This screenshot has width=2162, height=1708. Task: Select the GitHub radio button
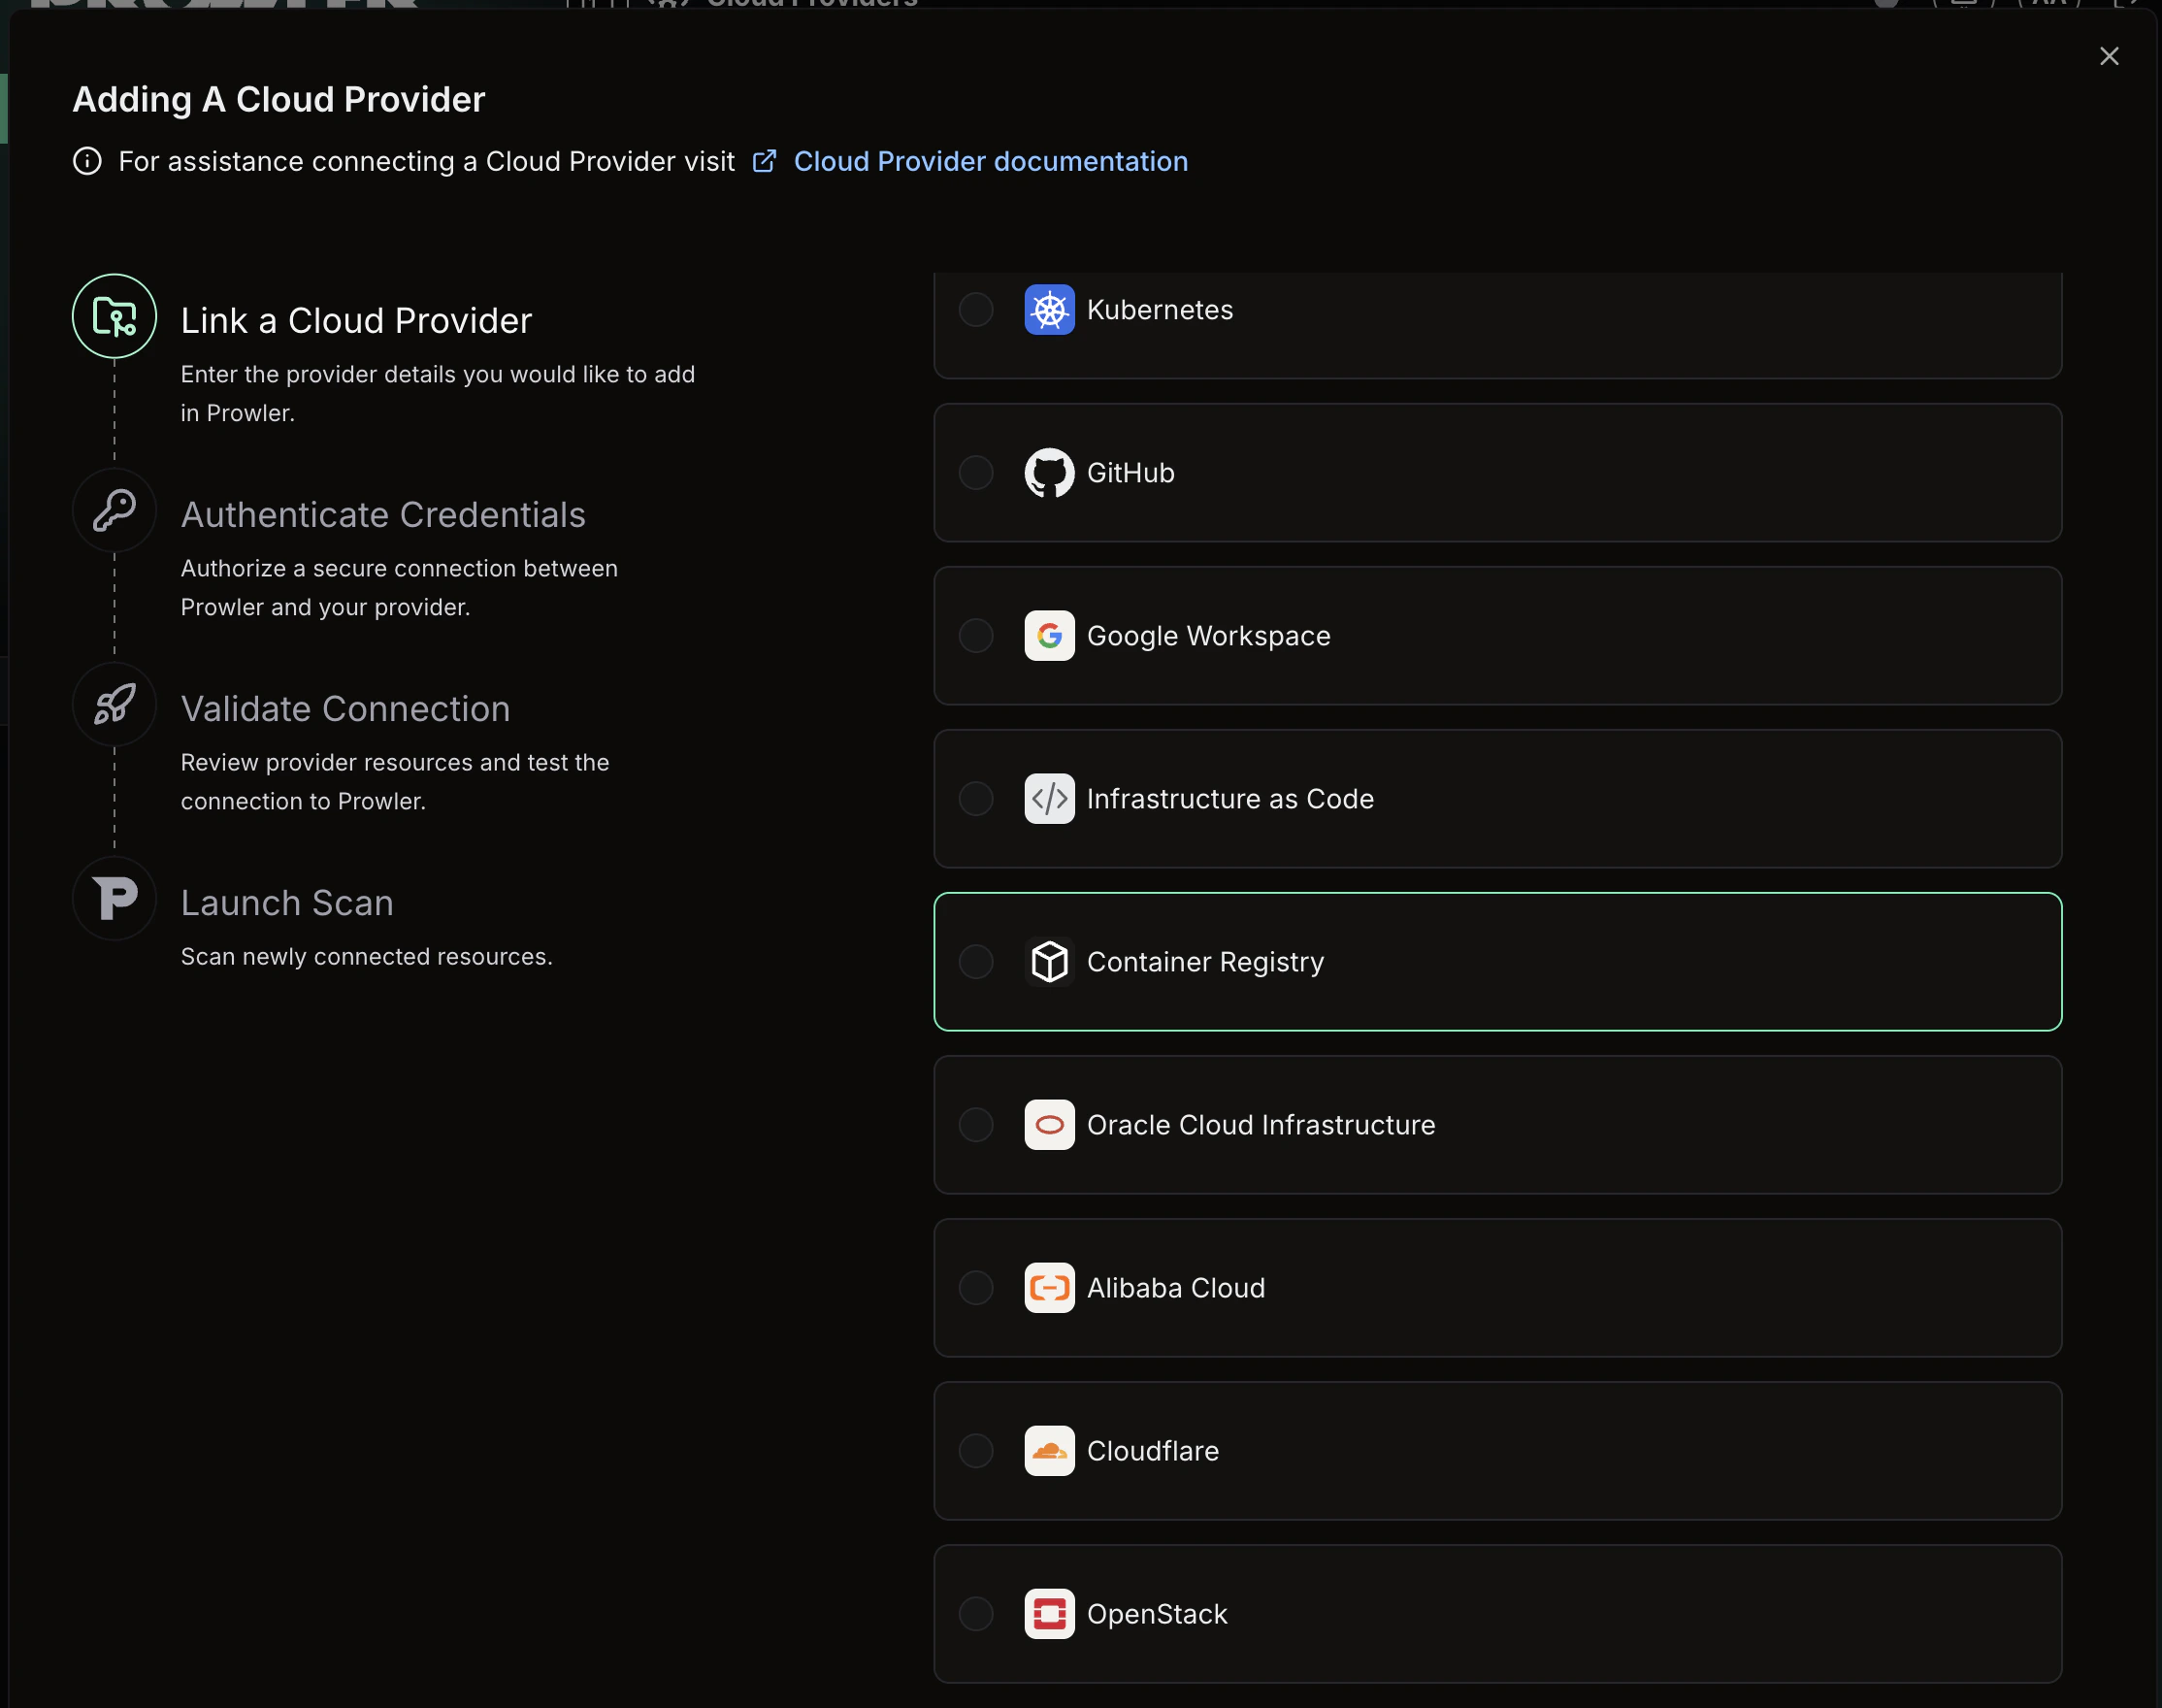pos(974,472)
